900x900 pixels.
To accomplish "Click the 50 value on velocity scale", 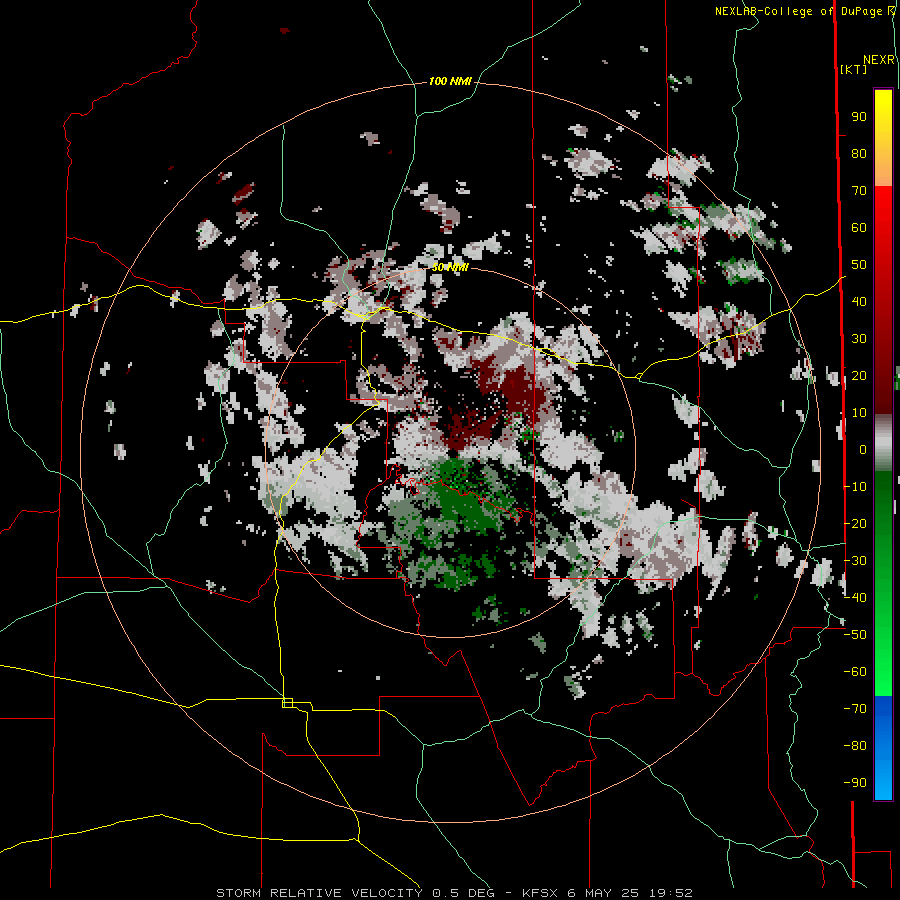I will tap(859, 265).
